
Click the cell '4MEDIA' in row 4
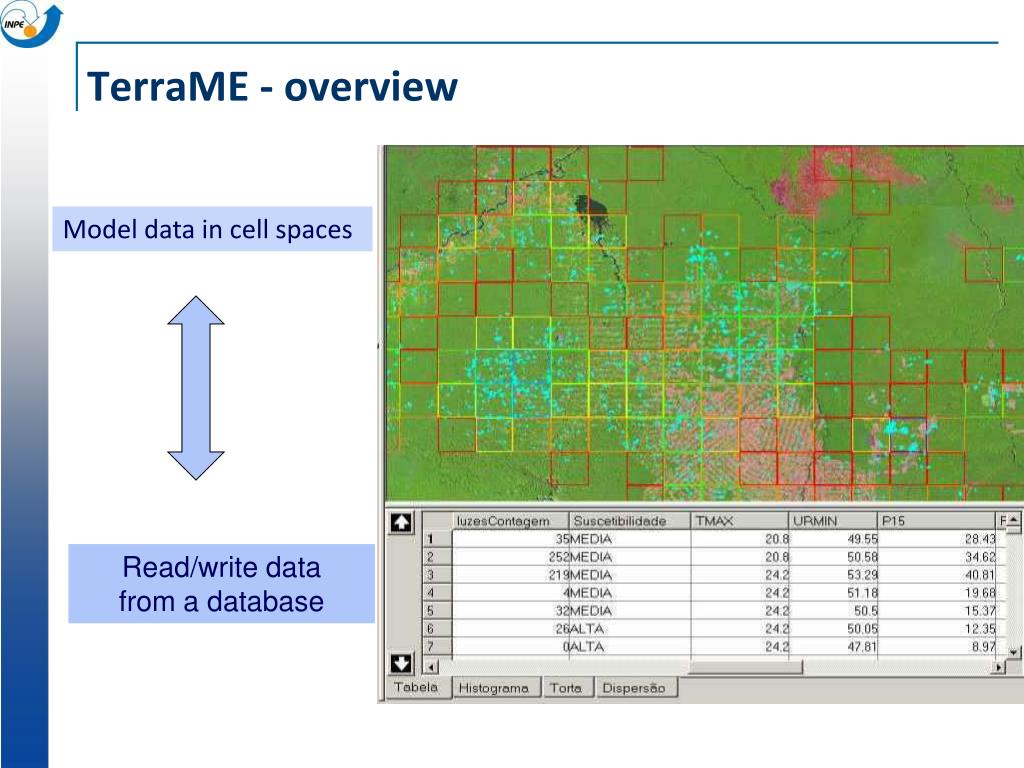(x=587, y=593)
